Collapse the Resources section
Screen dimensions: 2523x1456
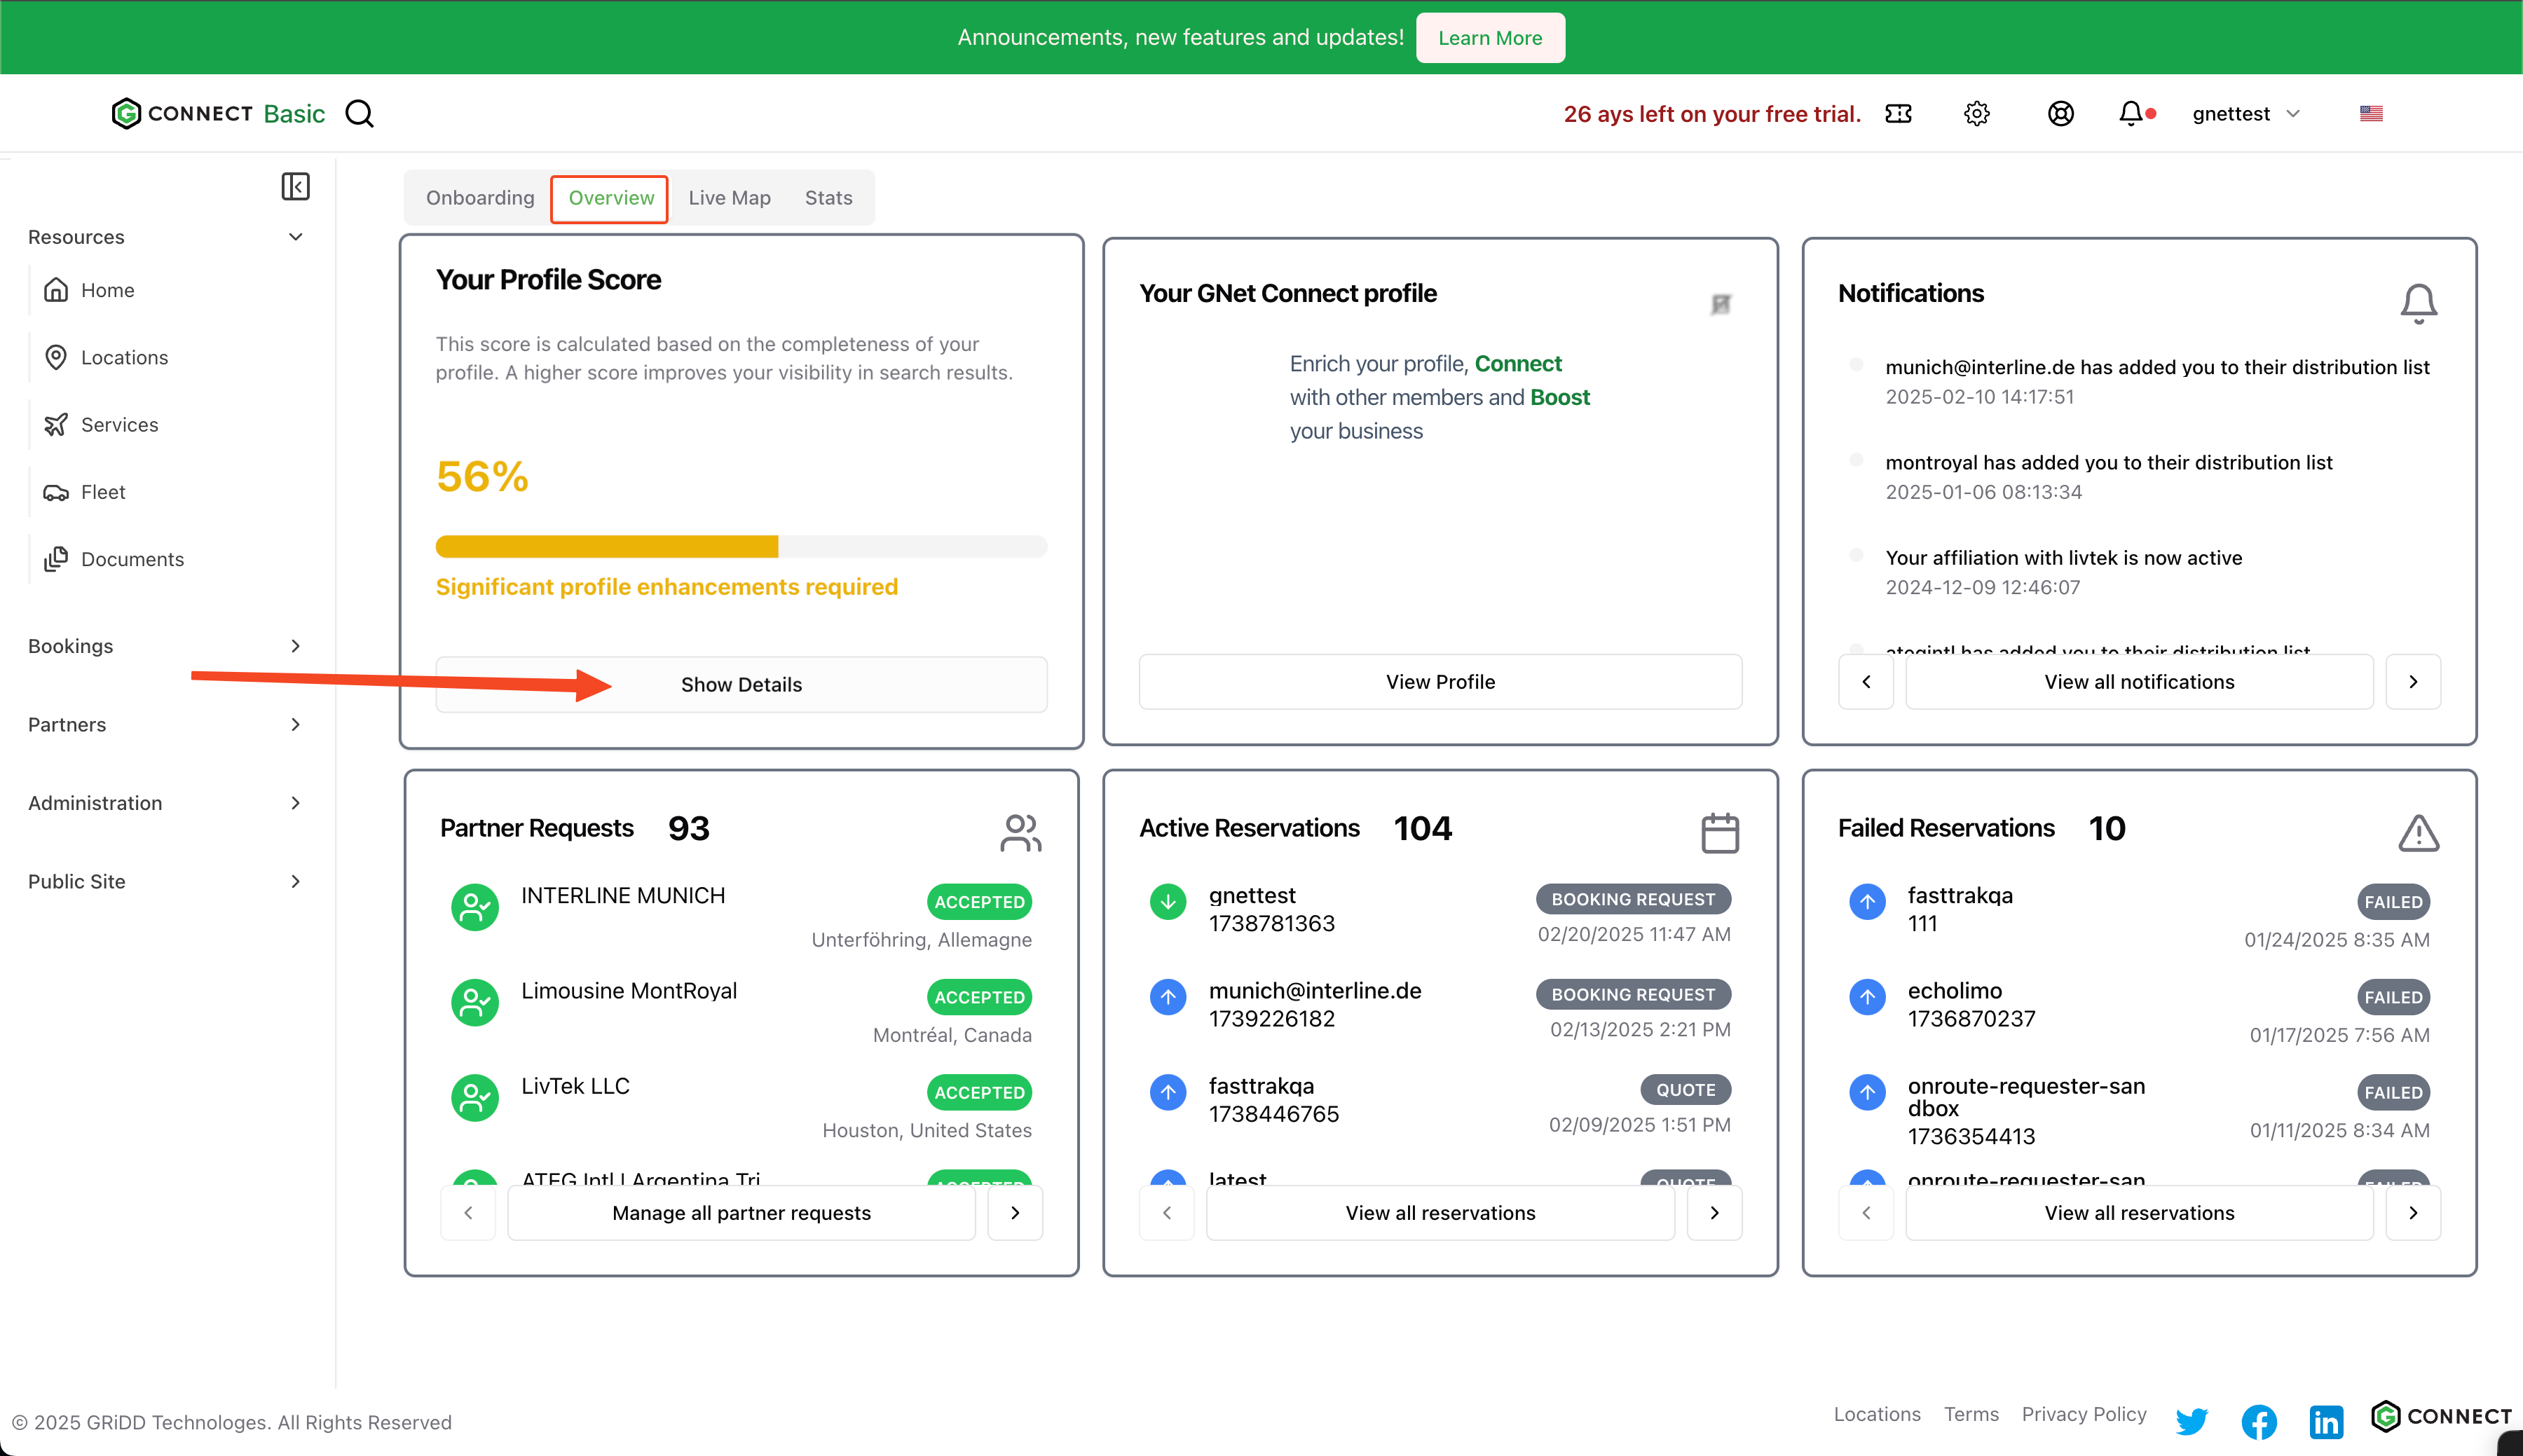[x=295, y=237]
